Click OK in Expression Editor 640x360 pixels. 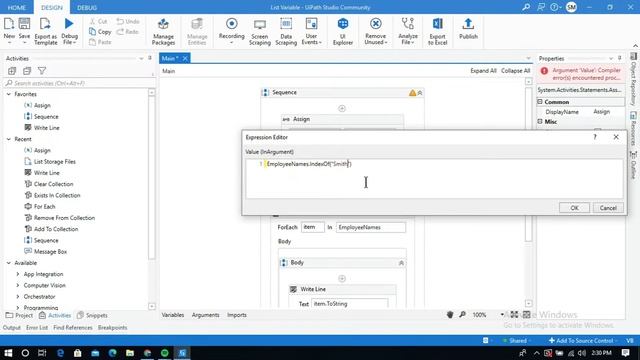coord(574,208)
